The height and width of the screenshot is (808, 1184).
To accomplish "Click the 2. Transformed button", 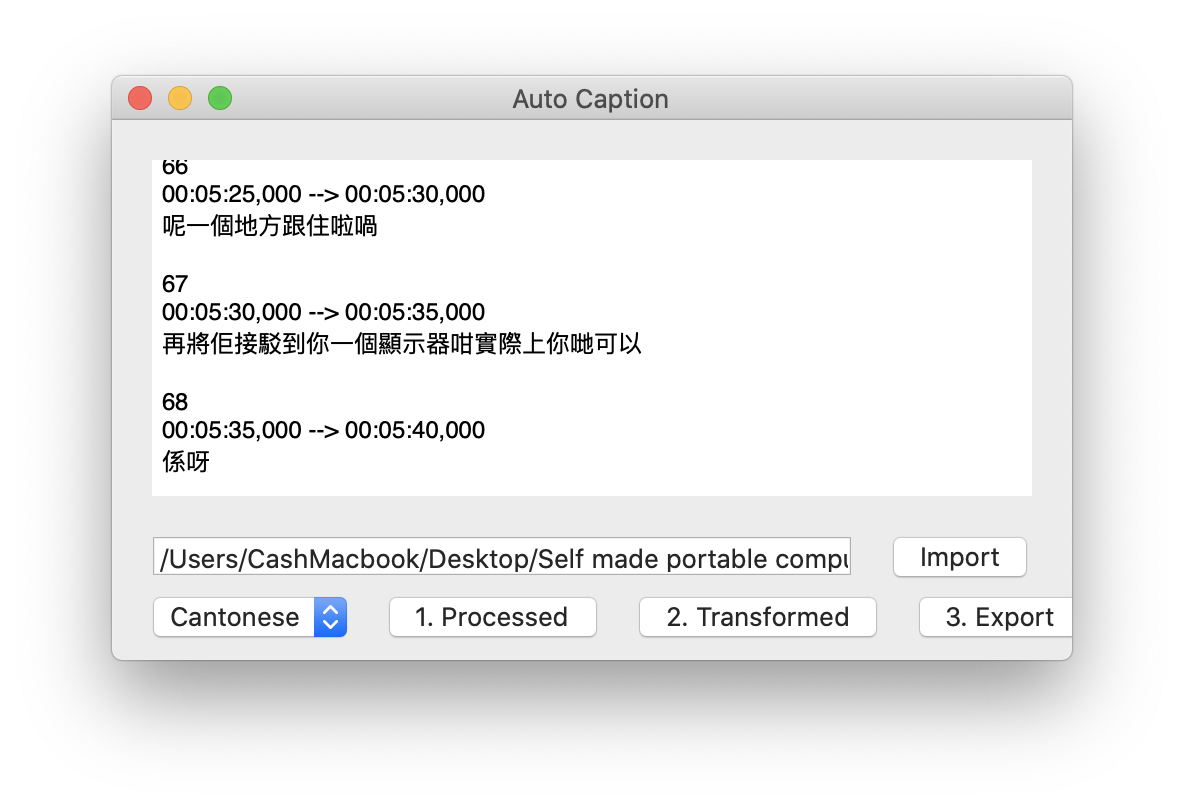I will 757,617.
